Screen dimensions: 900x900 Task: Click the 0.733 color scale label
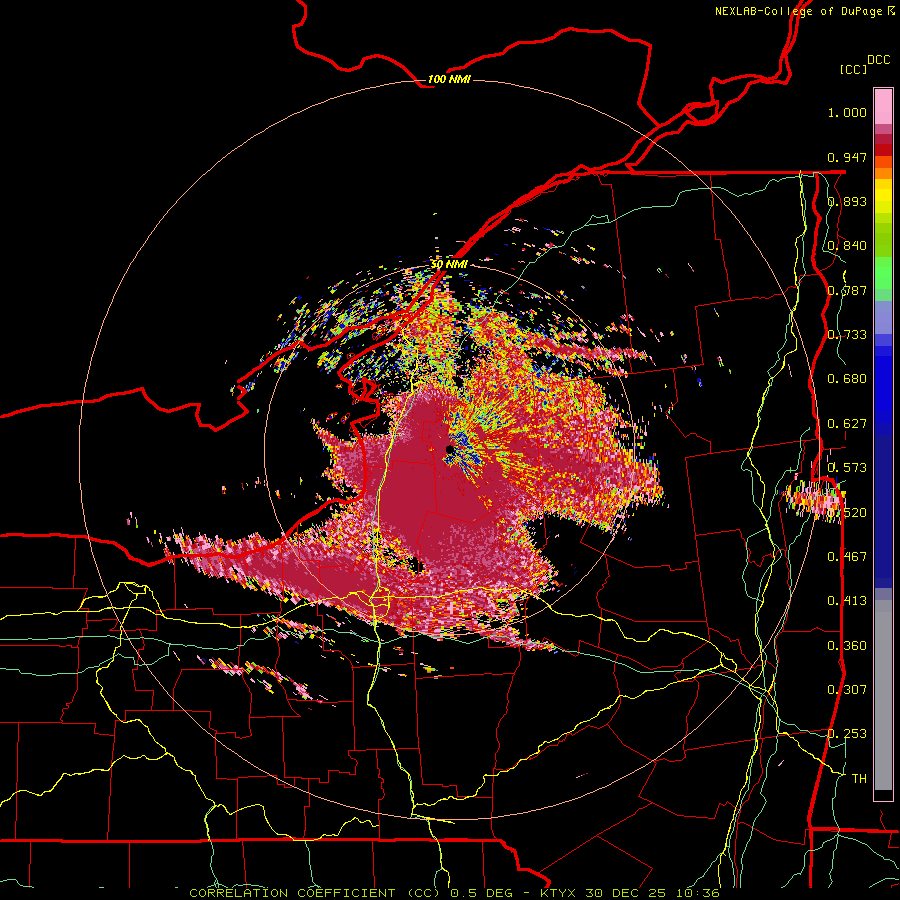point(847,335)
